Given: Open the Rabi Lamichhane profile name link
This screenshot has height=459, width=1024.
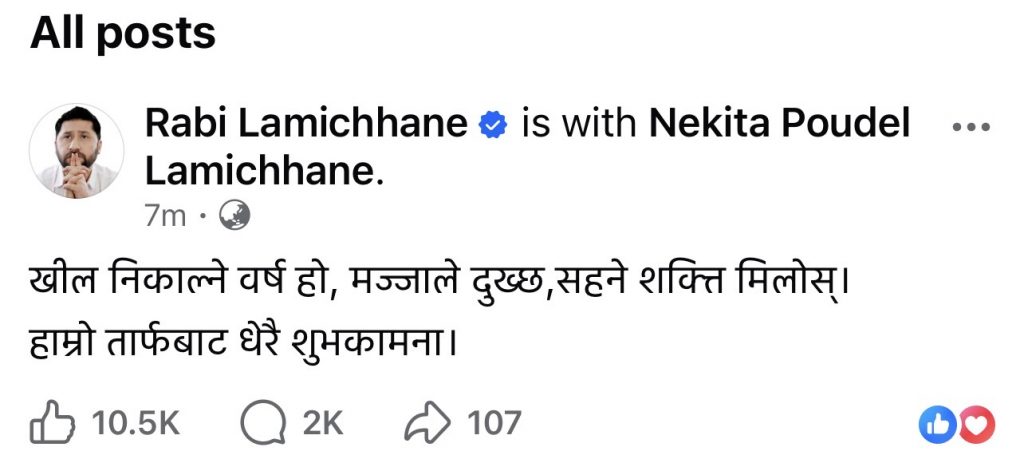Looking at the screenshot, I should click(306, 125).
